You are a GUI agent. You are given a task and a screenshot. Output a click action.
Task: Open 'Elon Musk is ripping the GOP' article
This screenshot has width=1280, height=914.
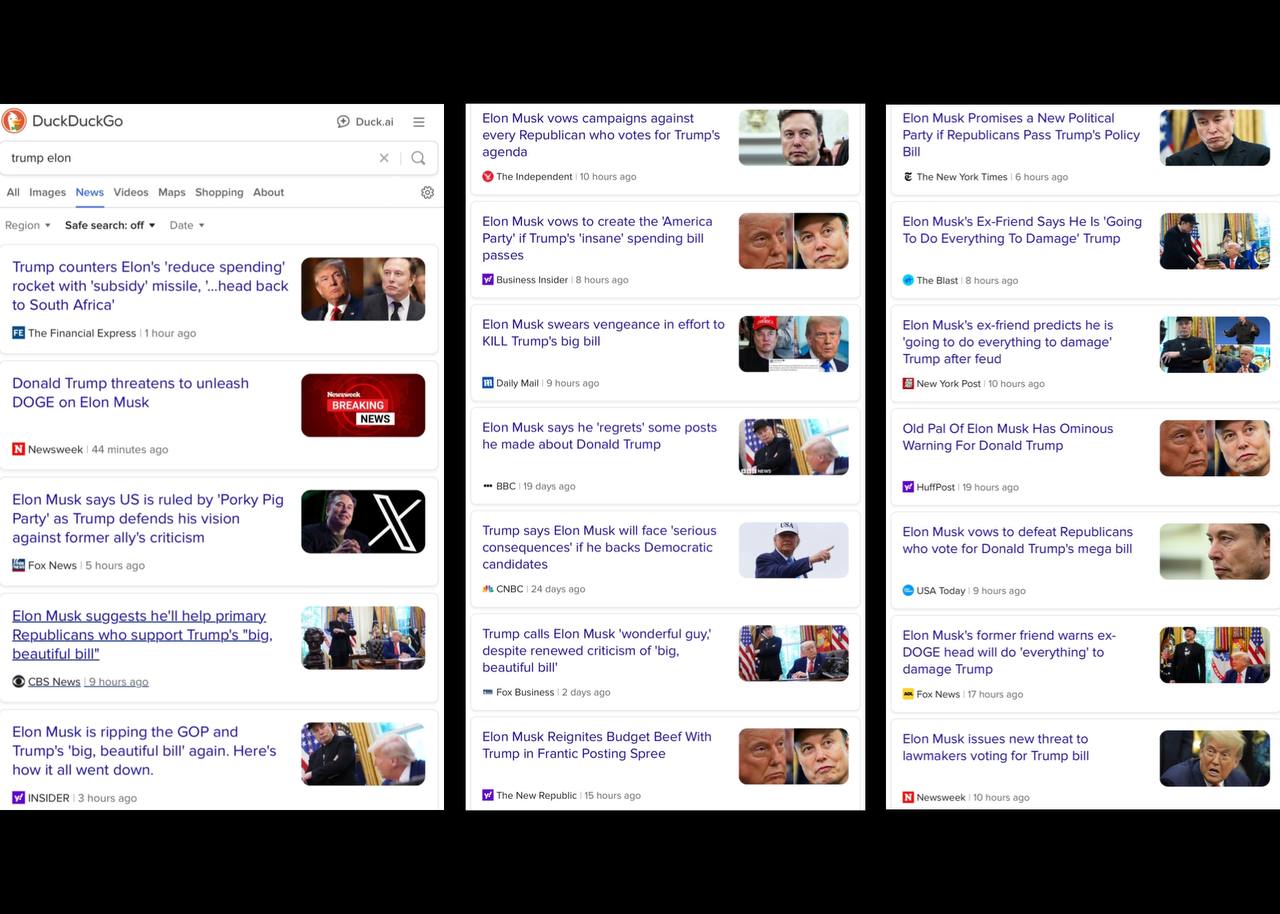[144, 751]
